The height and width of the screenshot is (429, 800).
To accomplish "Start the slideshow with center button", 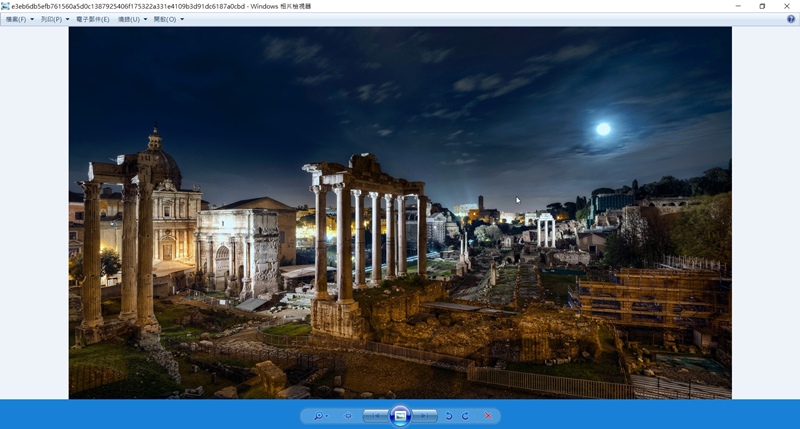I will click(400, 416).
